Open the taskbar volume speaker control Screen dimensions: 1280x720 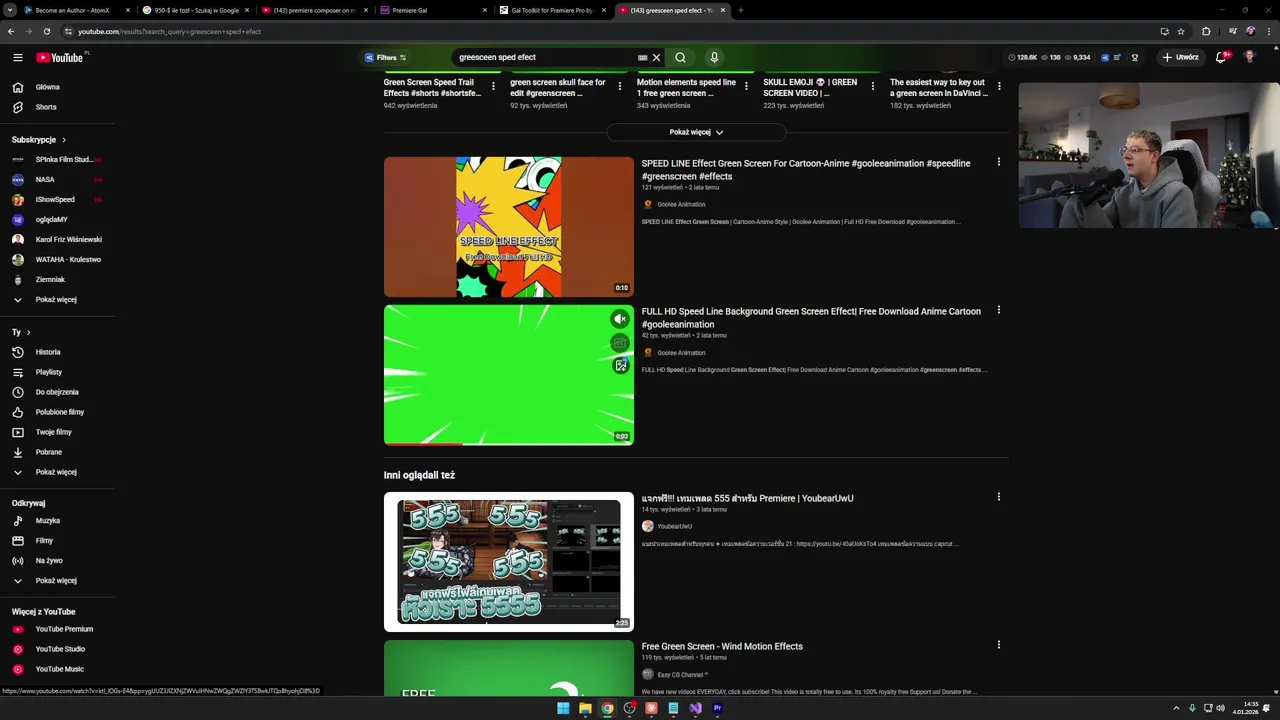pyautogui.click(x=1220, y=708)
